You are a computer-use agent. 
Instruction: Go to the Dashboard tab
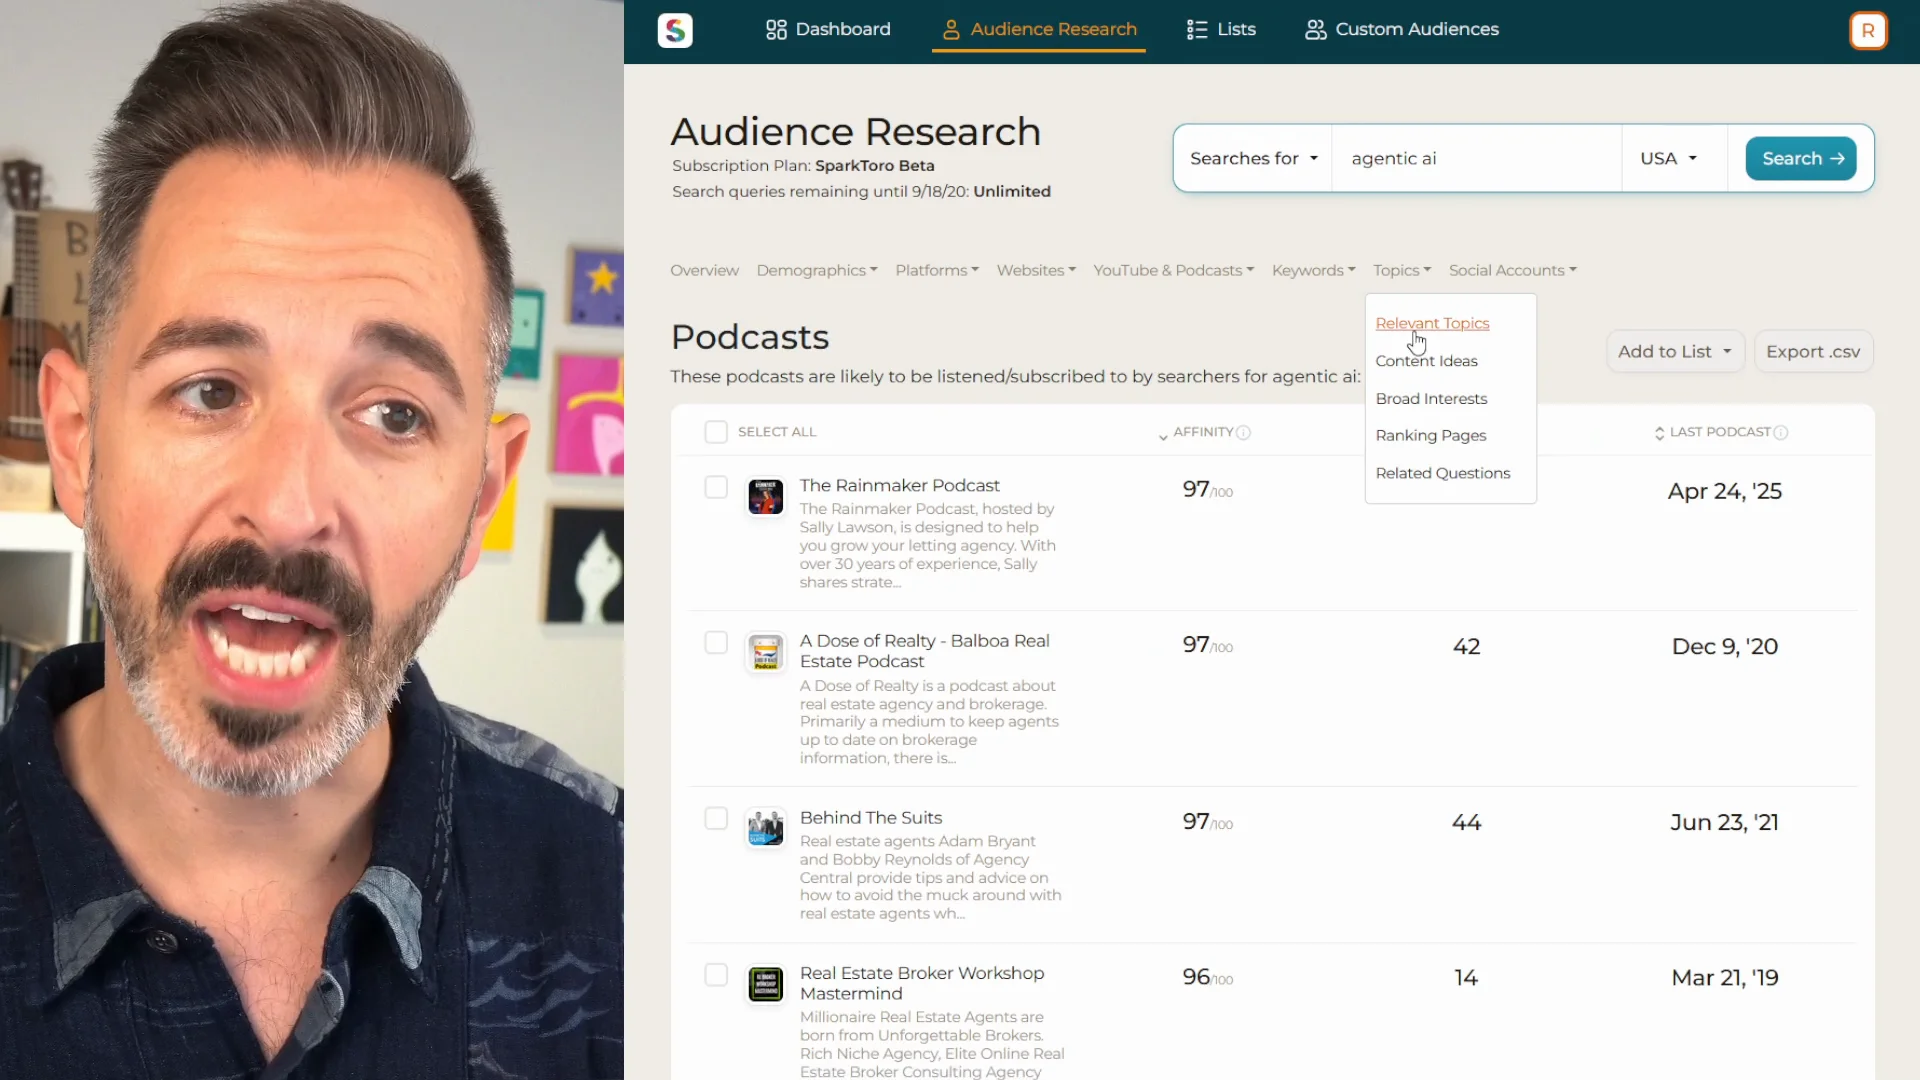(x=828, y=29)
